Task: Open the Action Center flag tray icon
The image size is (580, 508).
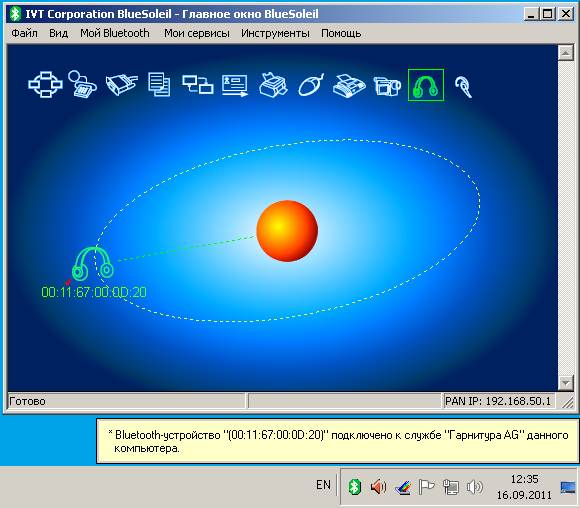Action: pyautogui.click(x=426, y=487)
